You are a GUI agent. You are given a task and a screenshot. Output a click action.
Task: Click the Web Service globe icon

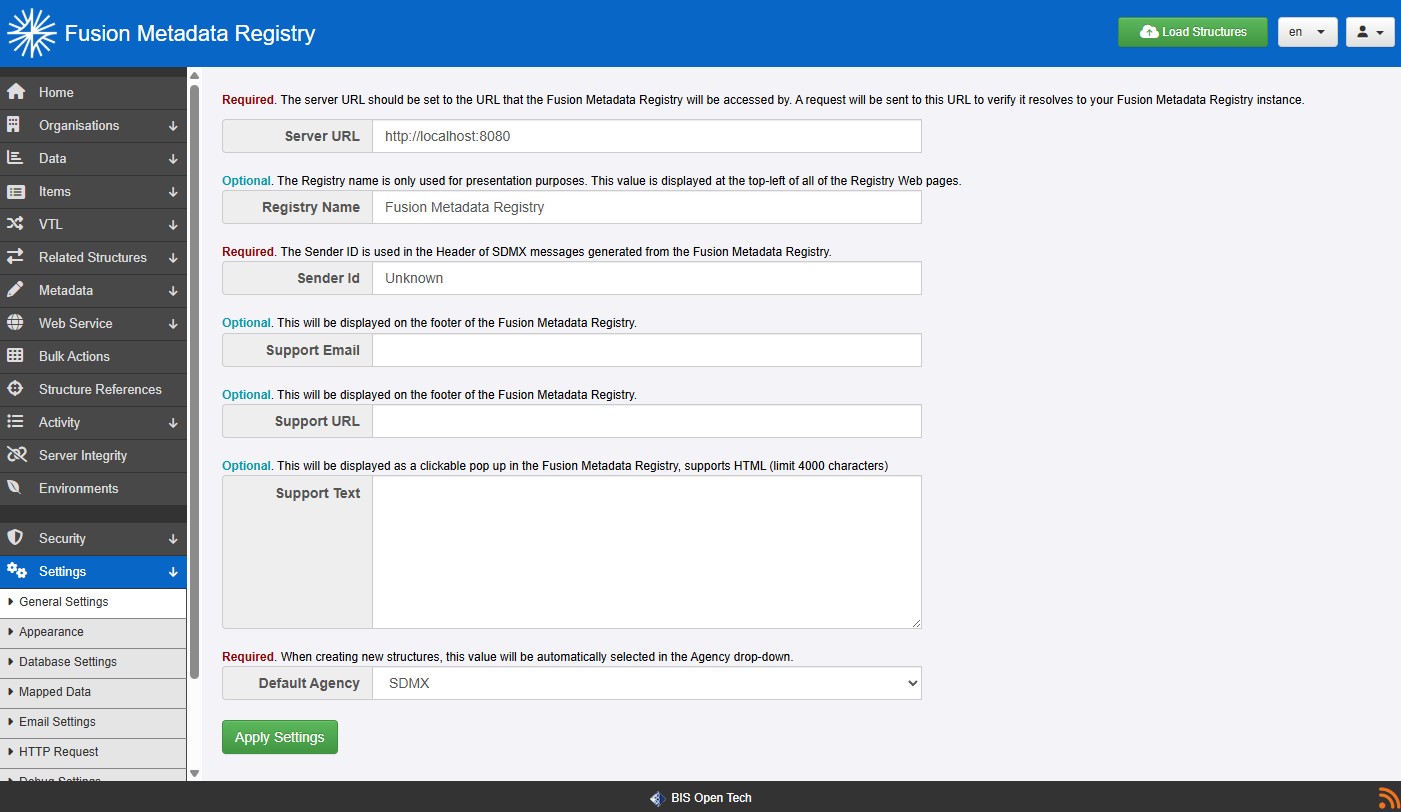16,323
